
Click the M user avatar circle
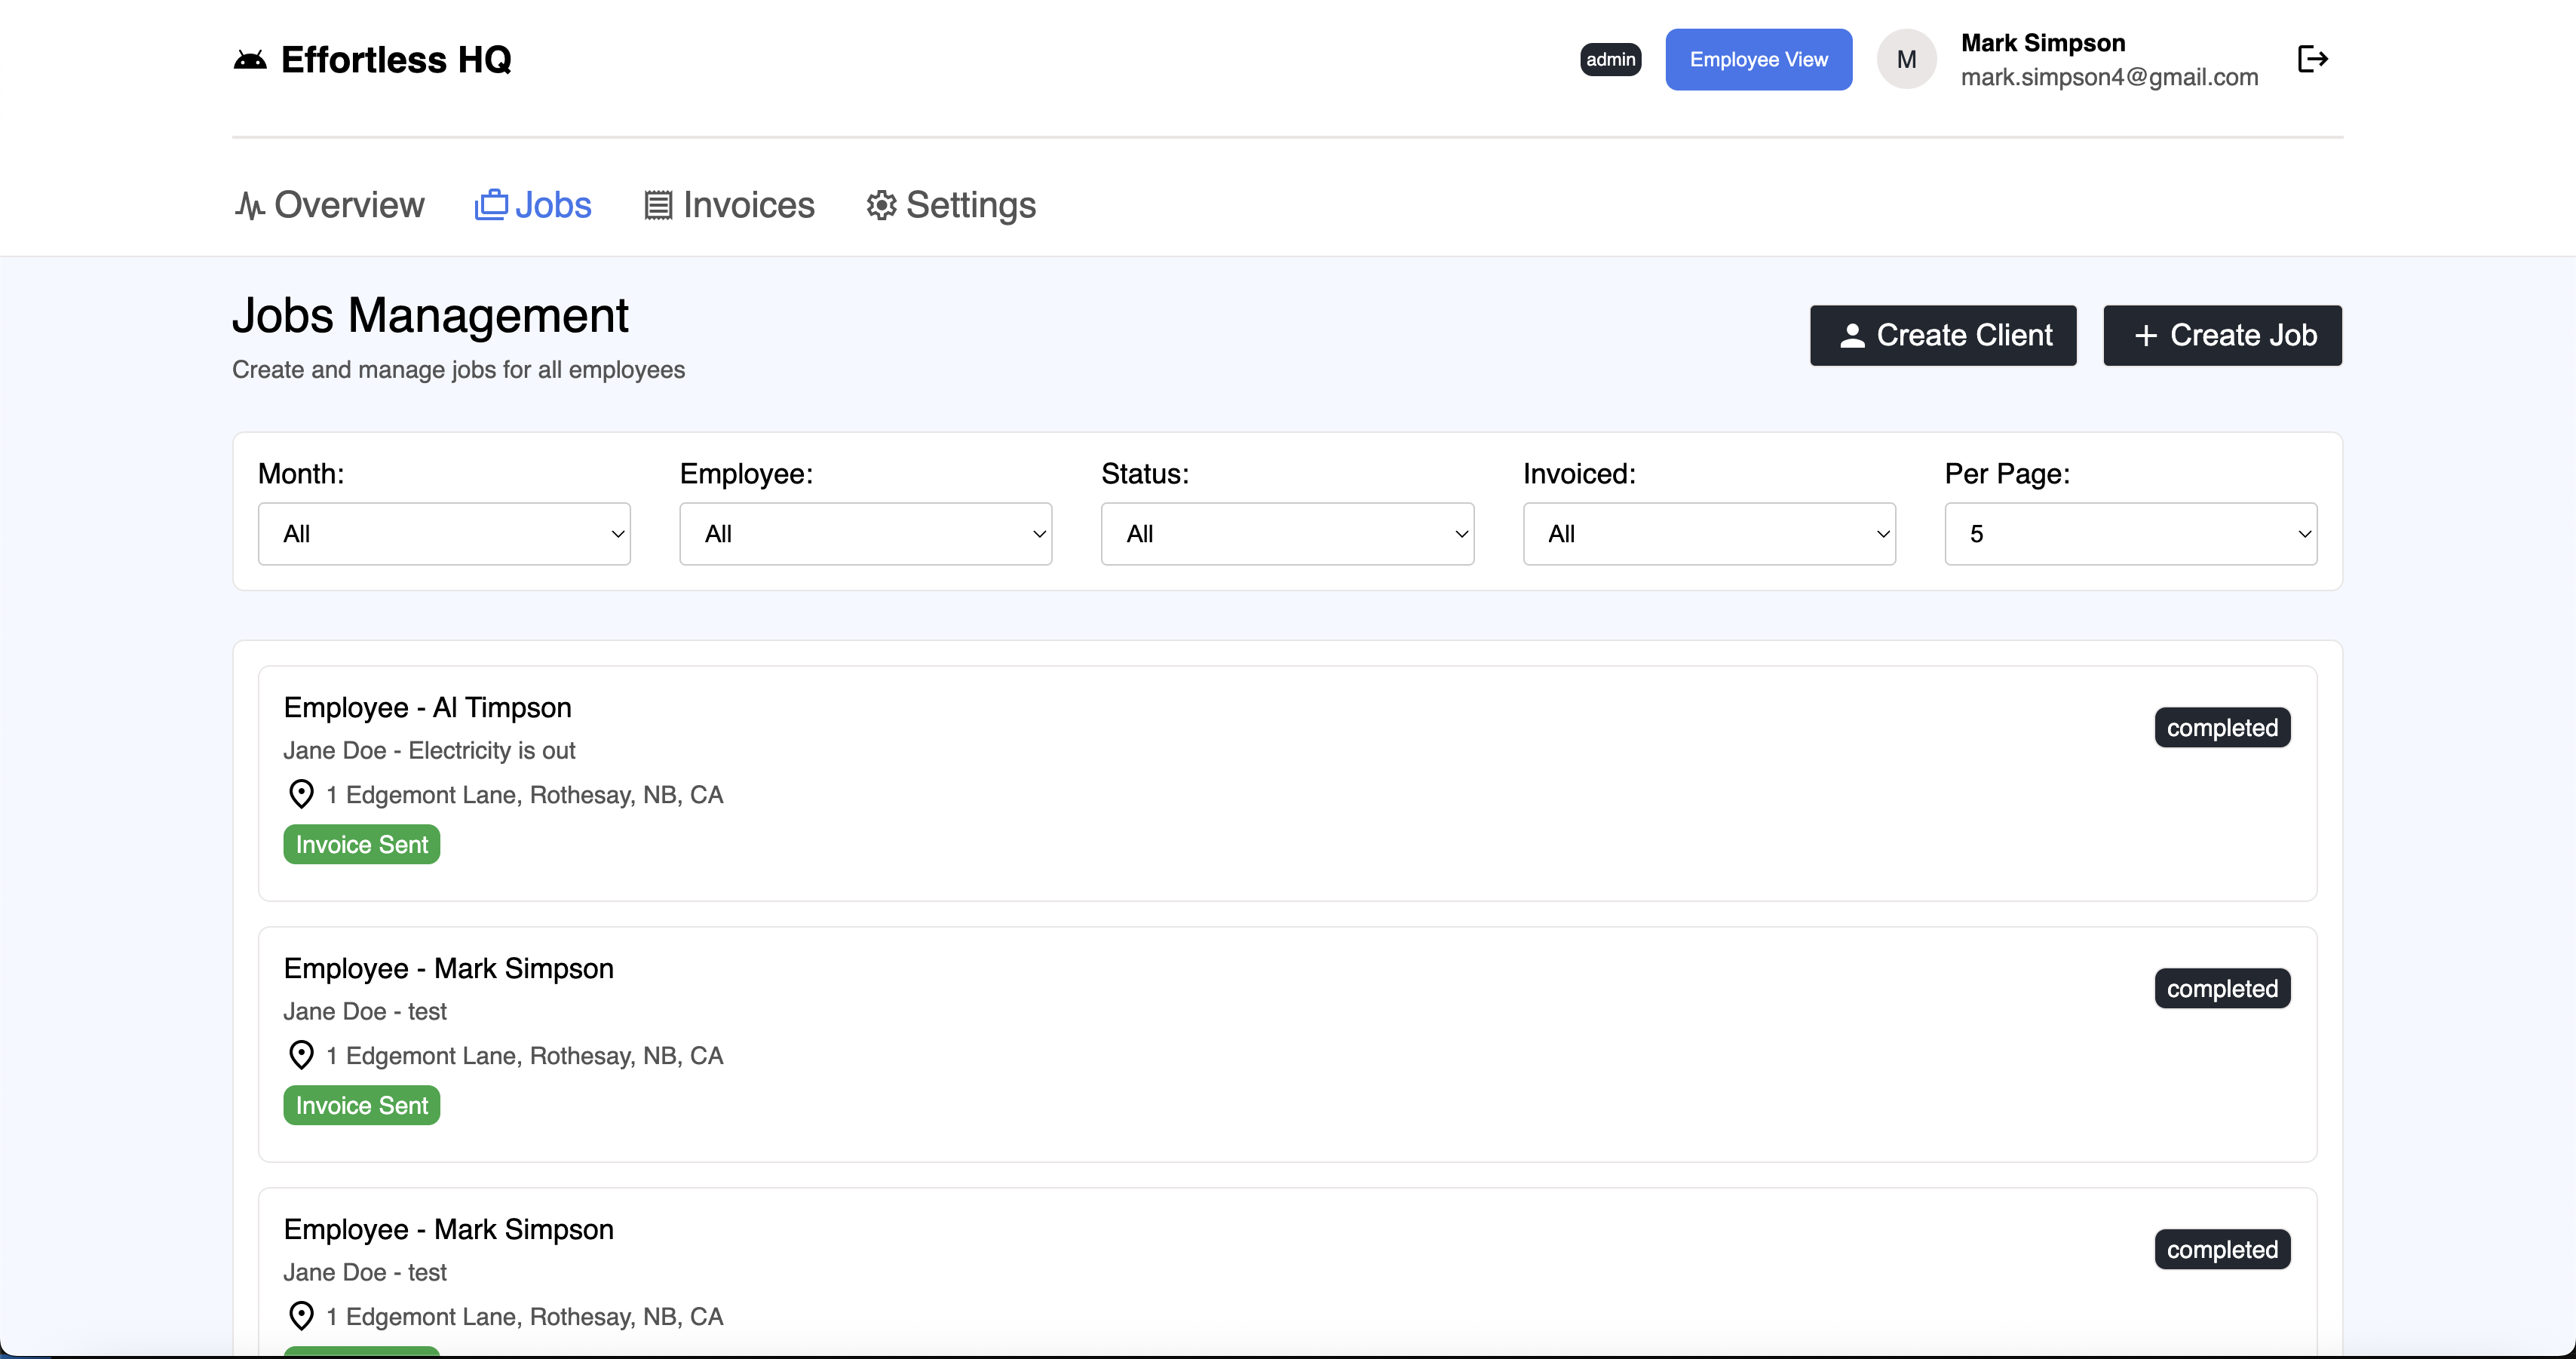point(1906,59)
